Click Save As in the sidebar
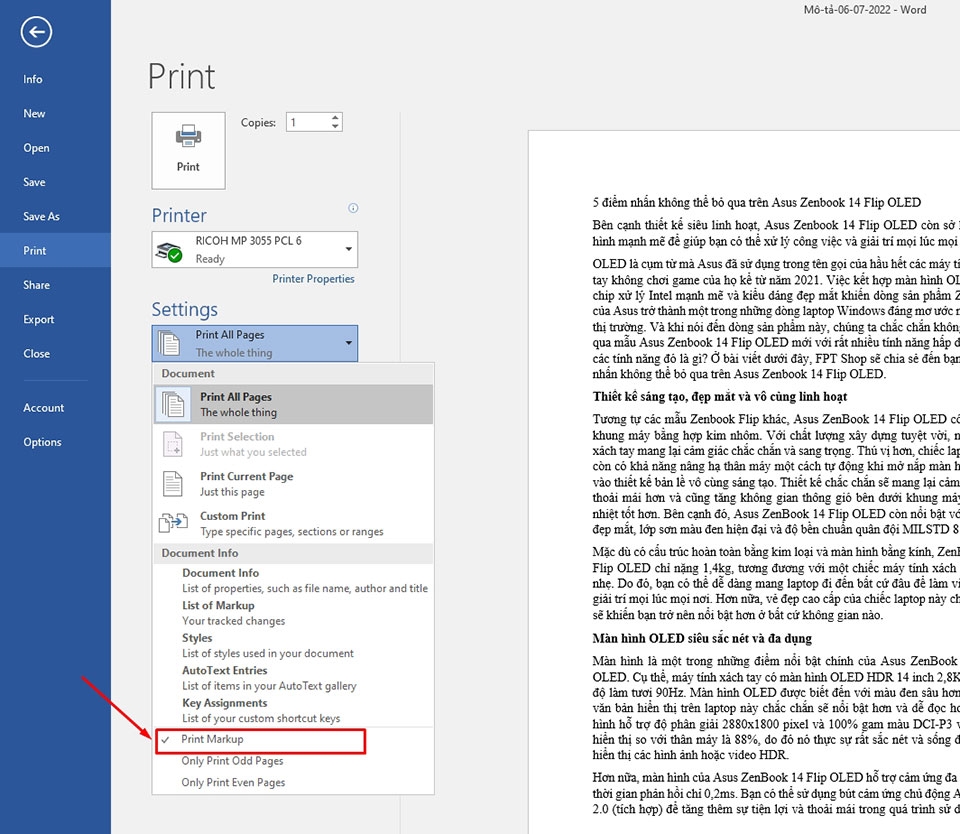 coord(55,217)
